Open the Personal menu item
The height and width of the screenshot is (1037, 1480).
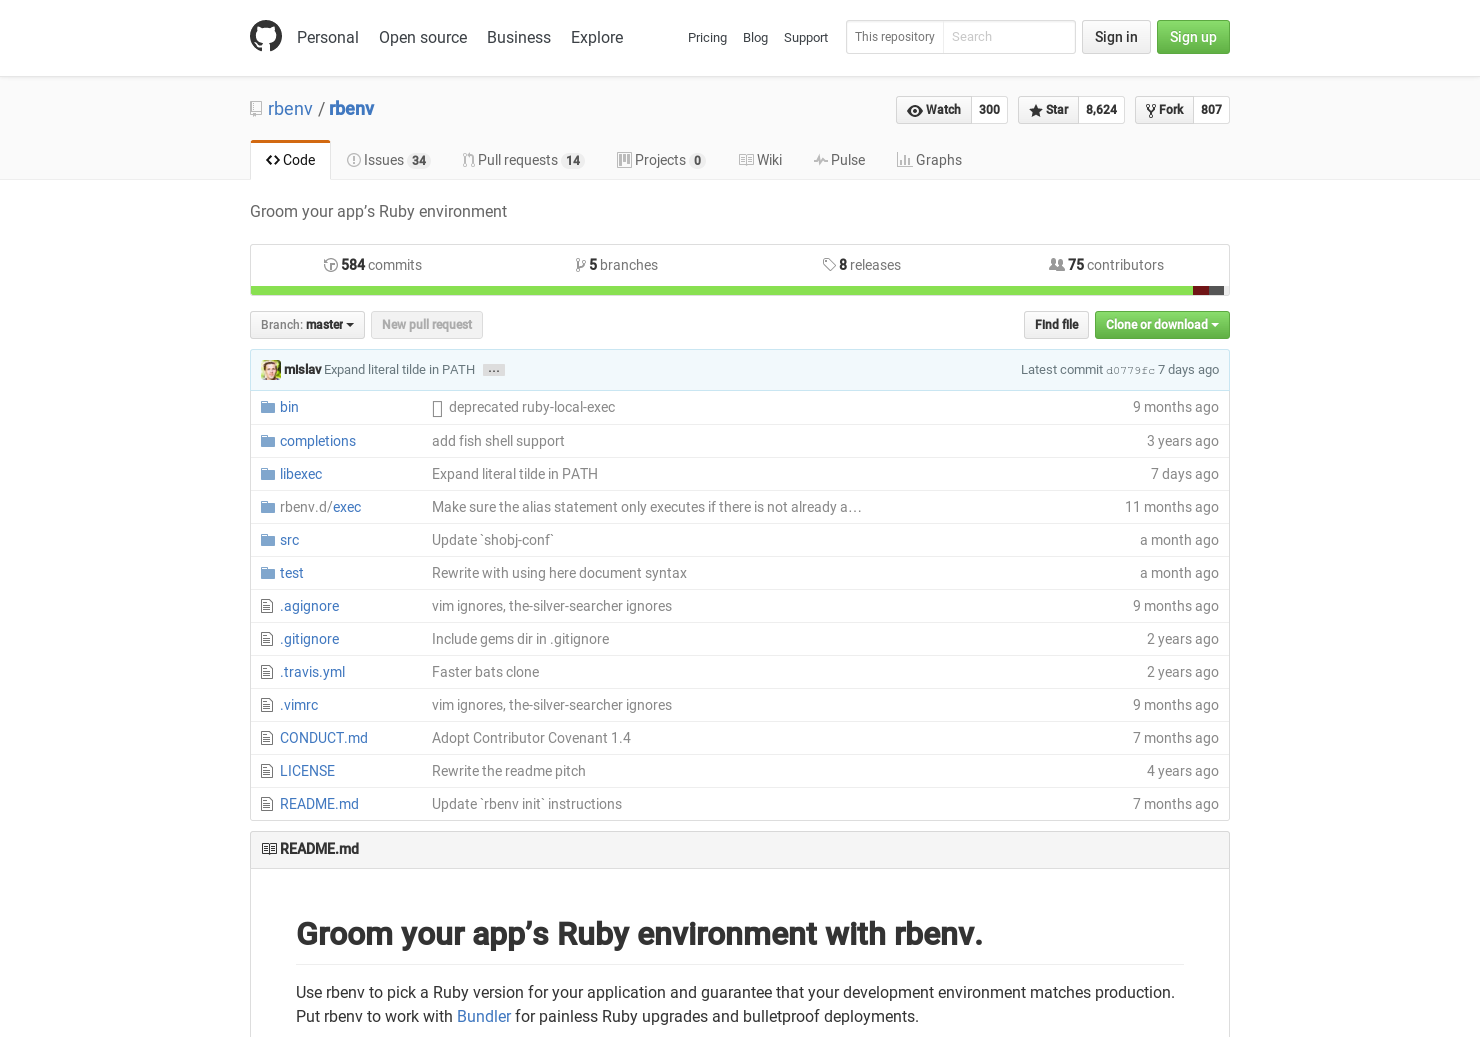pos(328,37)
